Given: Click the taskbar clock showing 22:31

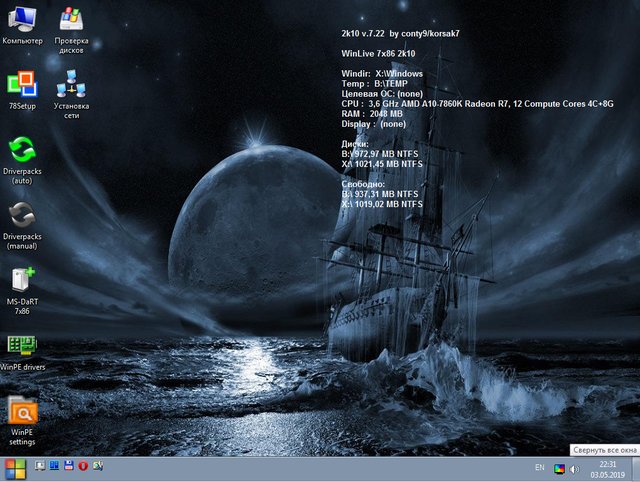Looking at the screenshot, I should click(608, 469).
